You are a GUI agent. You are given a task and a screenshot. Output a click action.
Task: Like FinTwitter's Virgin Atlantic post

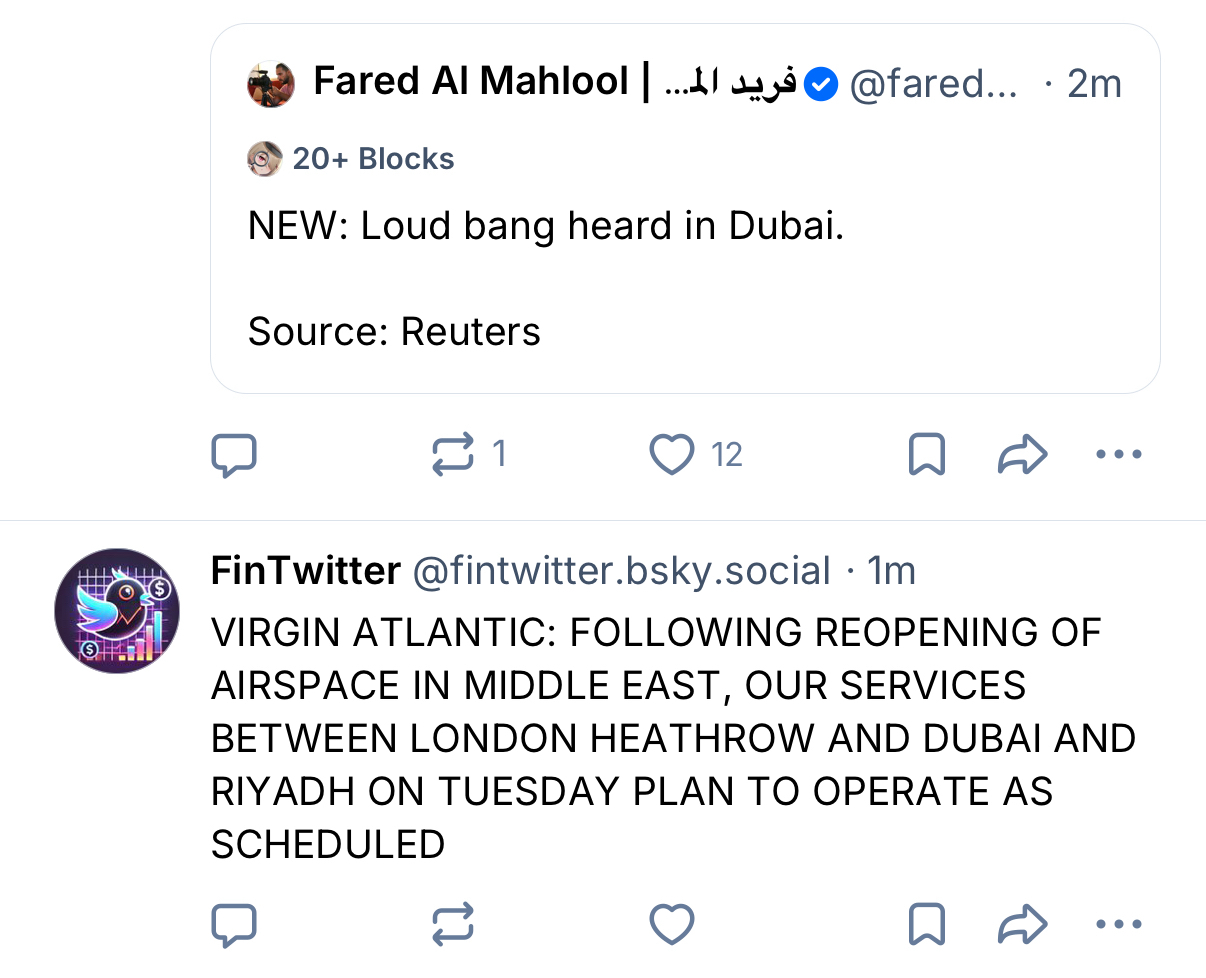(672, 925)
